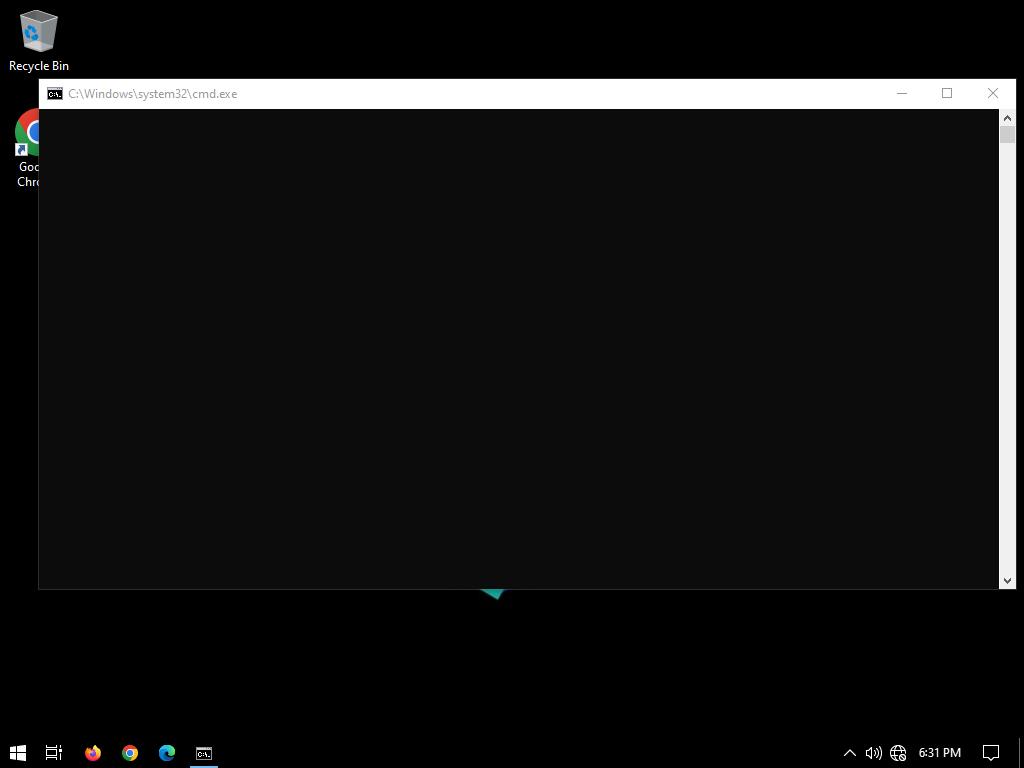The width and height of the screenshot is (1024, 768).
Task: Click the console vertical scrollbar thumb
Action: click(x=1007, y=136)
